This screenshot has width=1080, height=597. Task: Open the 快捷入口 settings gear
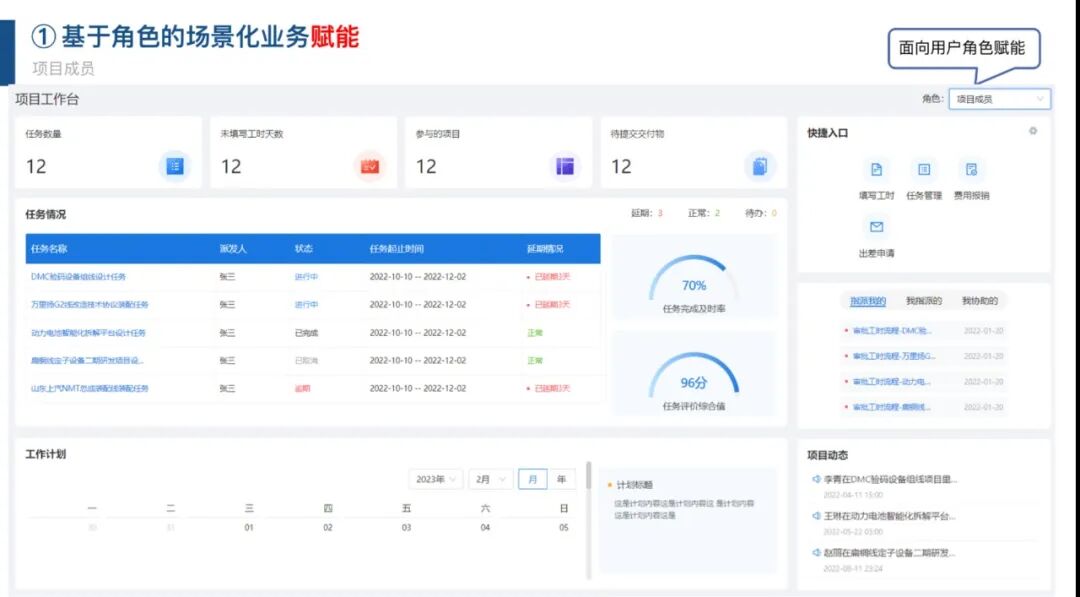pos(1035,131)
